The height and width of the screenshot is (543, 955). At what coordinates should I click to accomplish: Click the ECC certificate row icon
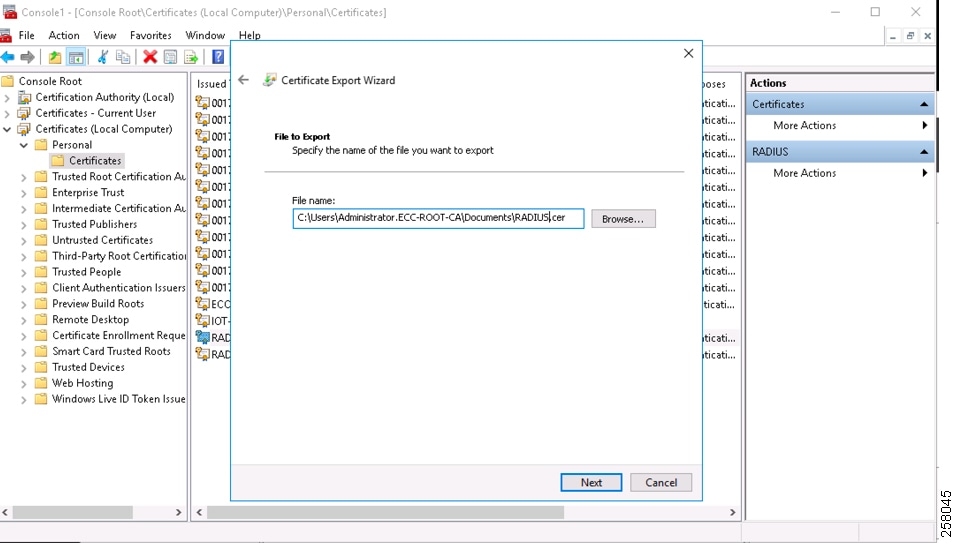point(203,303)
